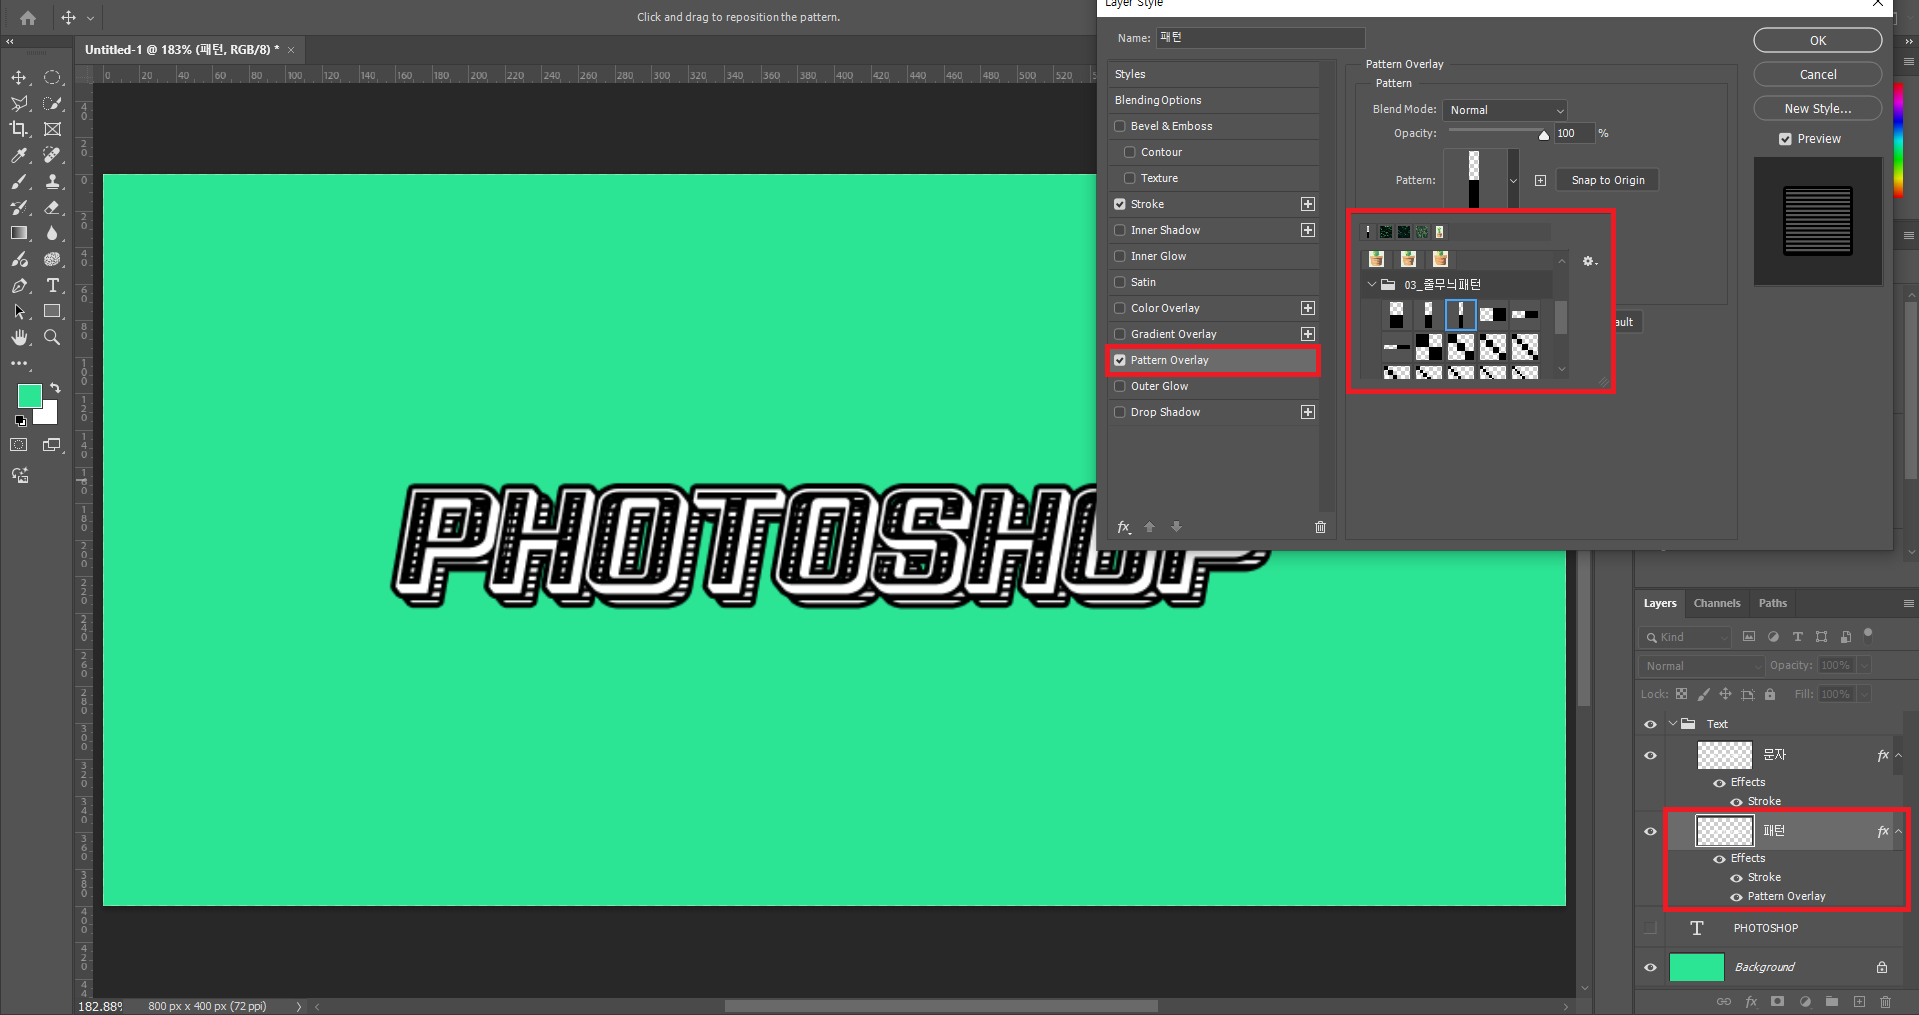The height and width of the screenshot is (1015, 1919).
Task: Toggle Quick Mask mode
Action: (x=19, y=445)
